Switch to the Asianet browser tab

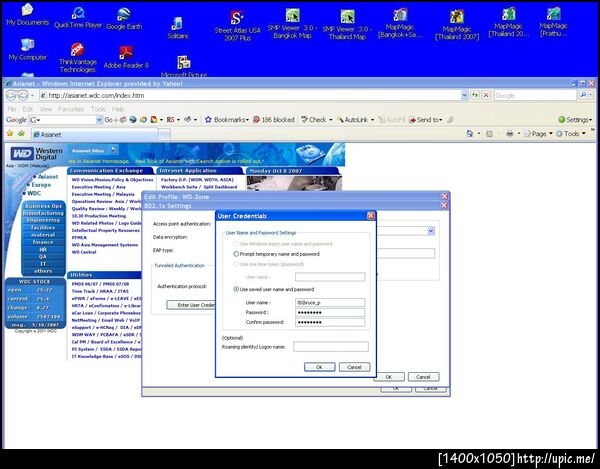[x=94, y=134]
